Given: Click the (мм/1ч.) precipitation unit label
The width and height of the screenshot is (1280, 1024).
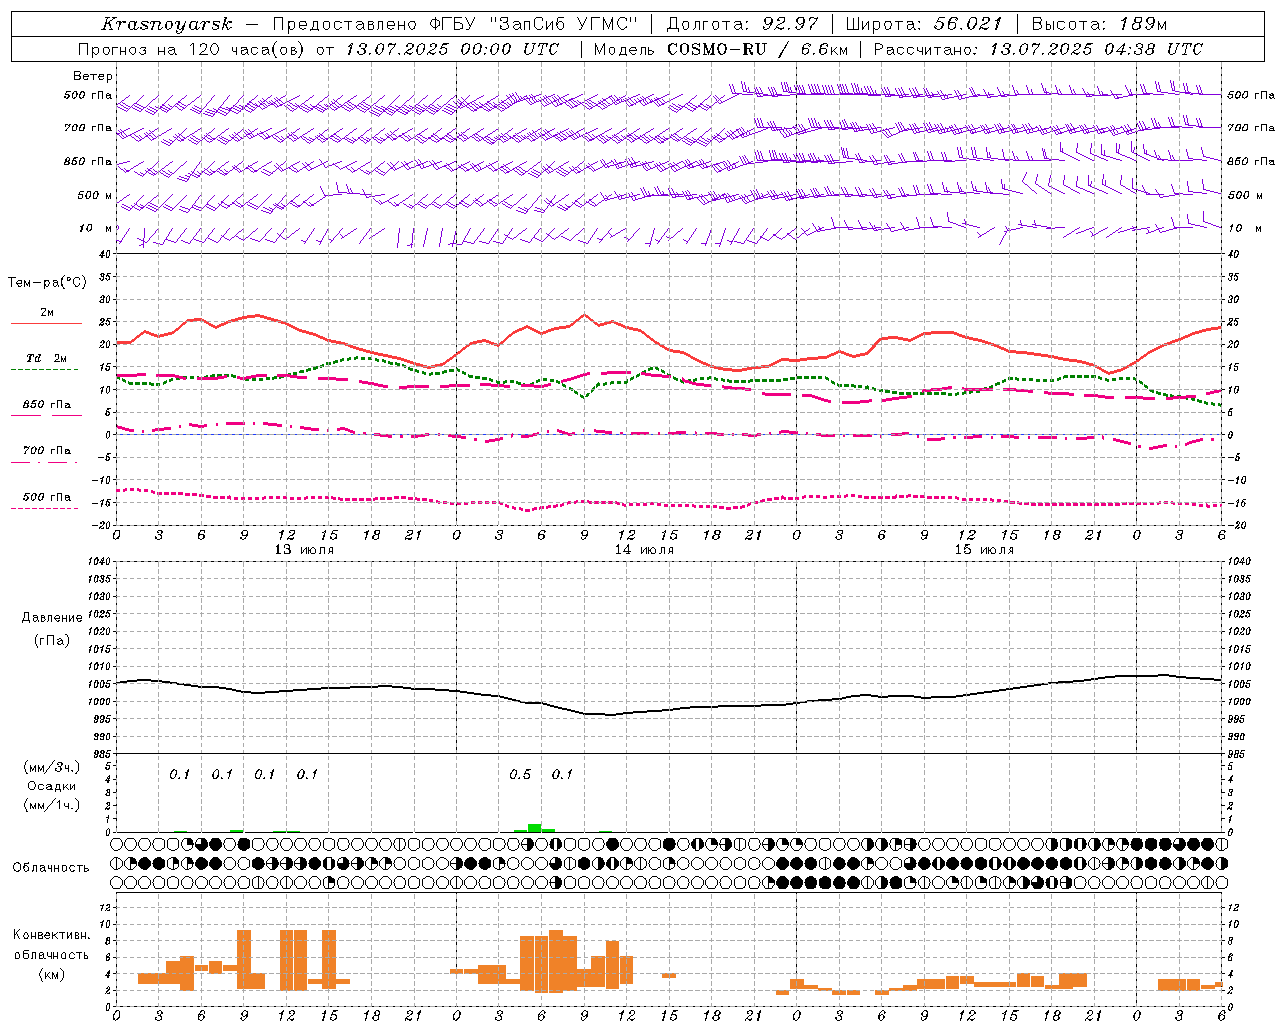Looking at the screenshot, I should pyautogui.click(x=52, y=805).
